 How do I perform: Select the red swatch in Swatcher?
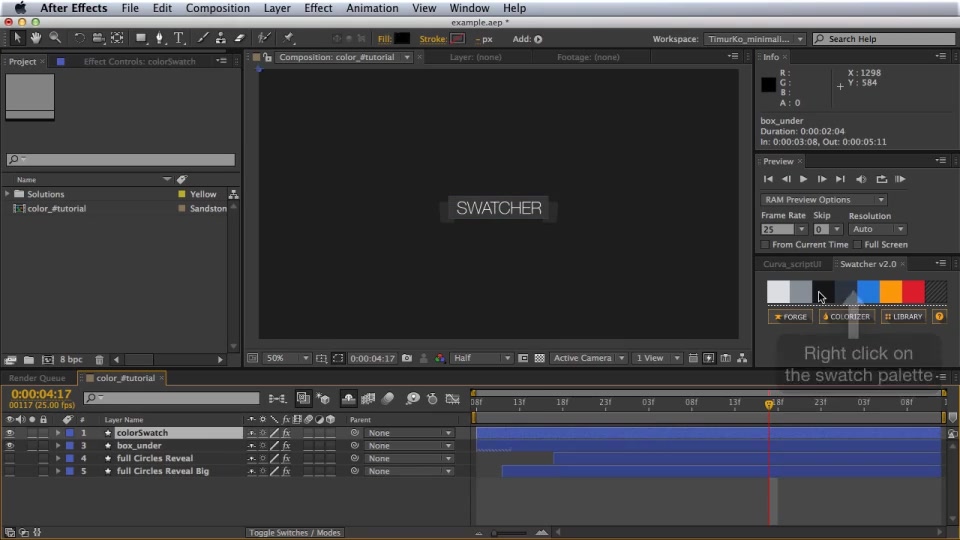tap(913, 291)
